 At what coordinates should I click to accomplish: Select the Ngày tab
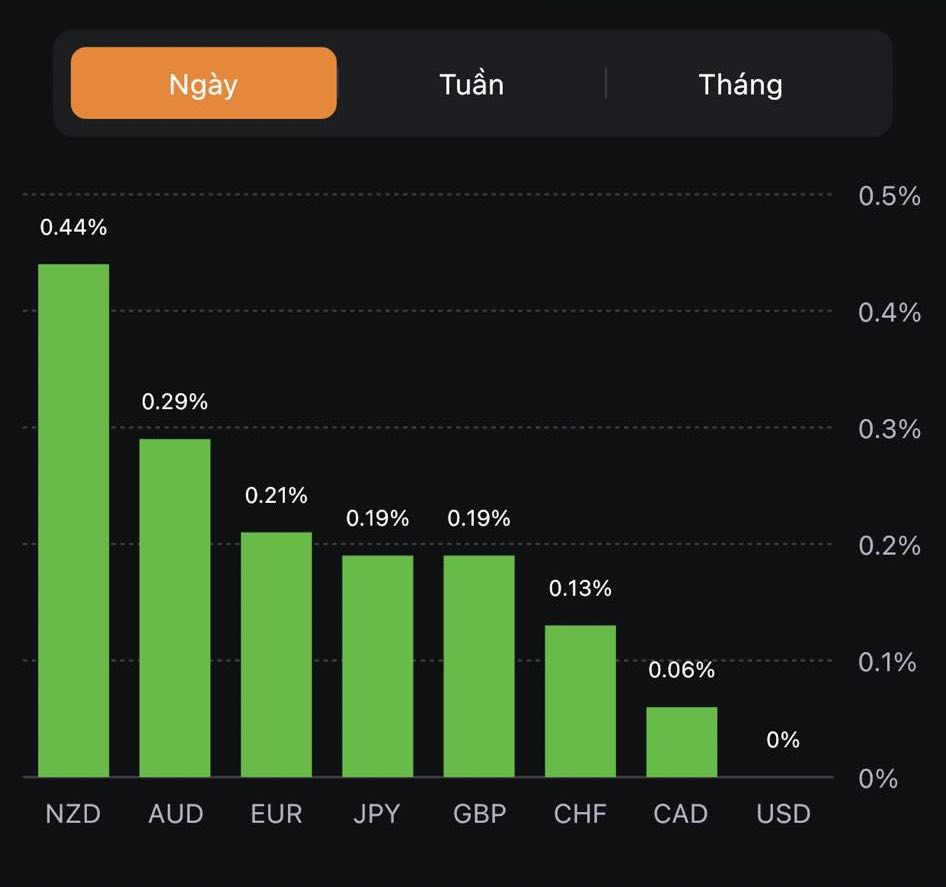(x=203, y=84)
